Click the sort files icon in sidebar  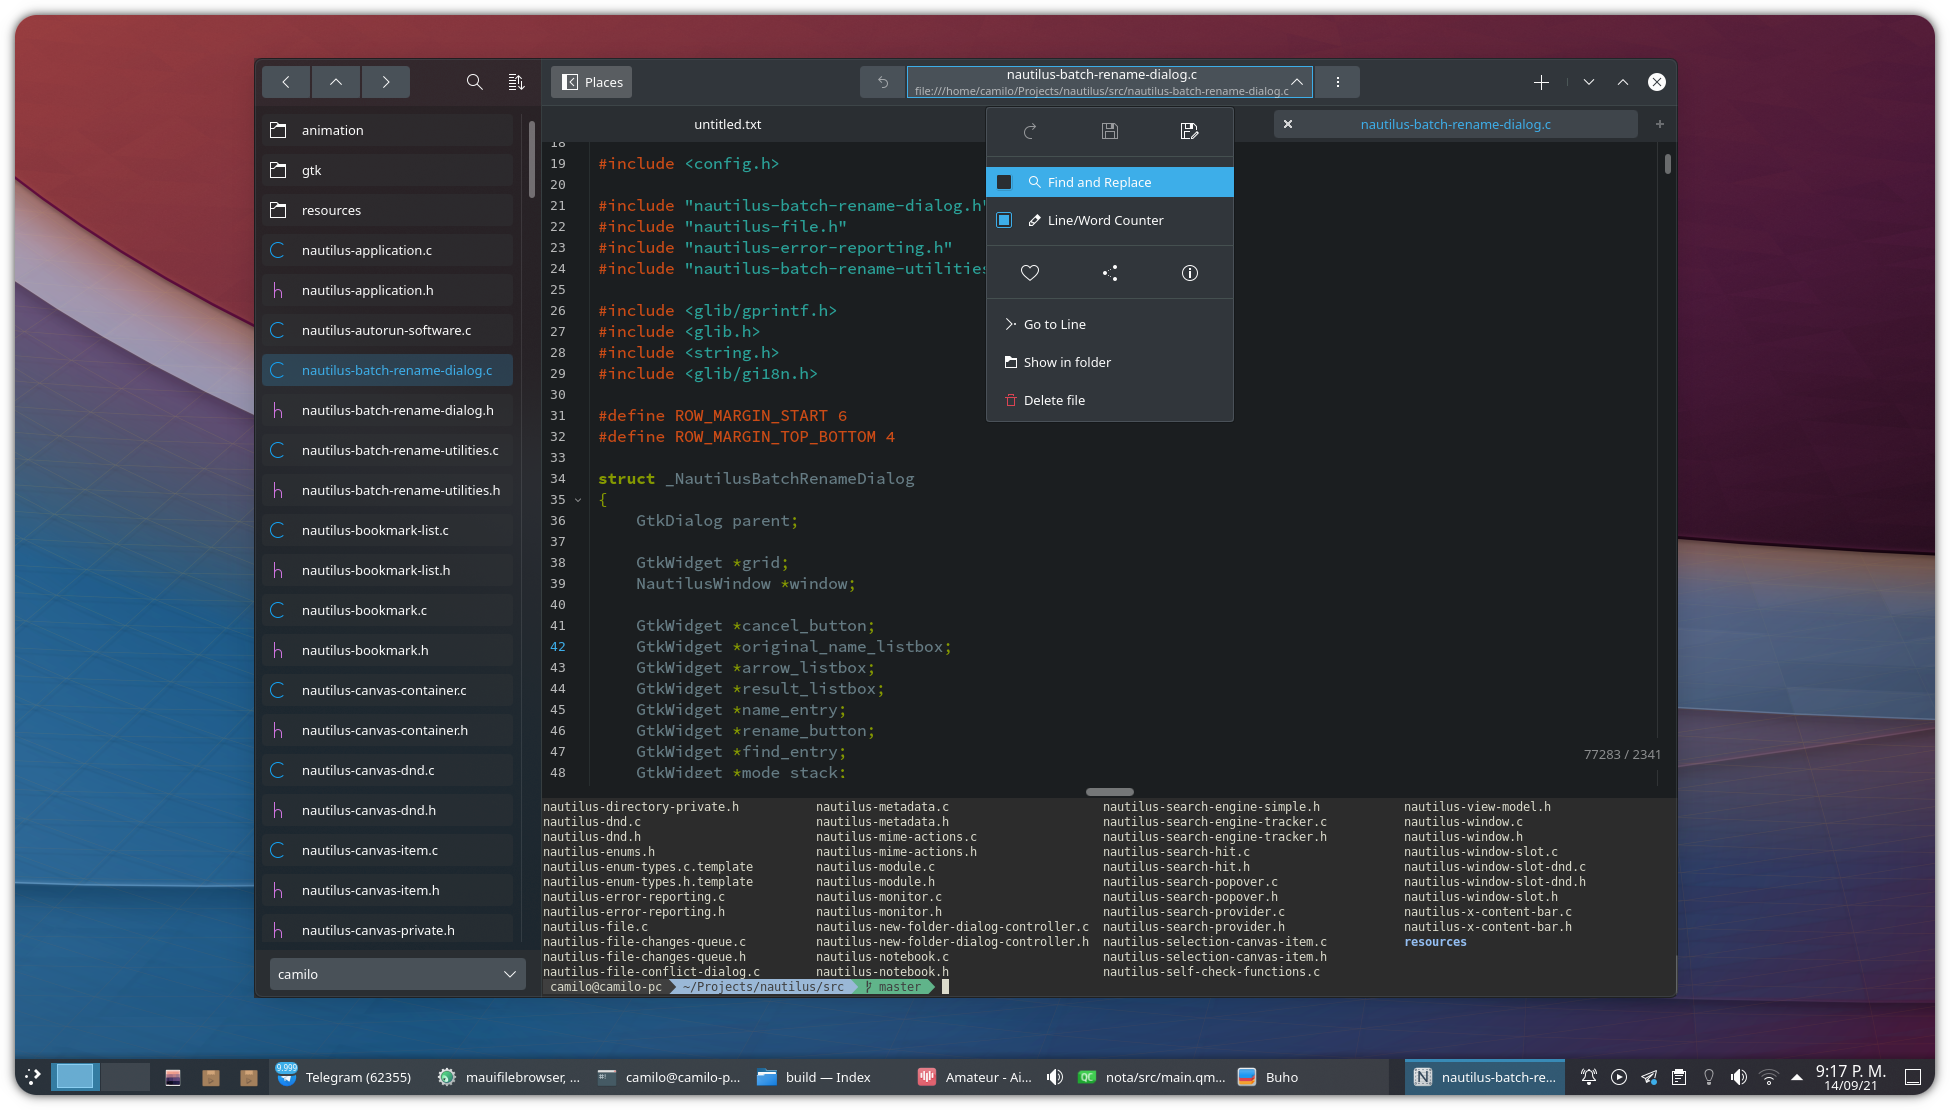coord(516,82)
